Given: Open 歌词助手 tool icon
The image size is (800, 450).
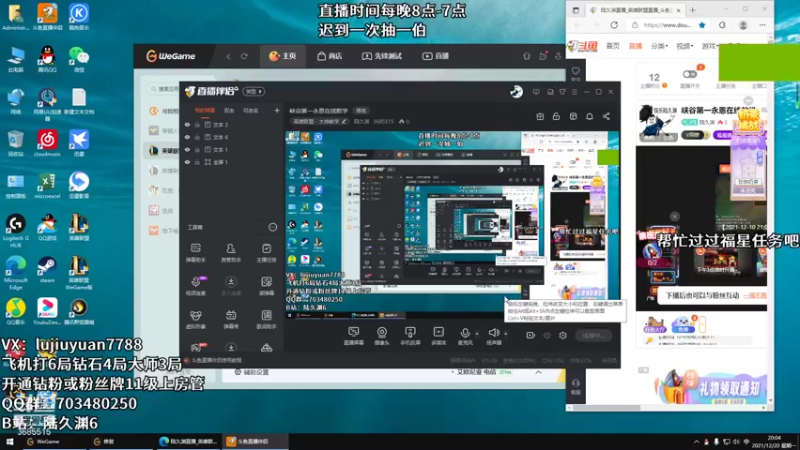Looking at the screenshot, I should (266, 319).
